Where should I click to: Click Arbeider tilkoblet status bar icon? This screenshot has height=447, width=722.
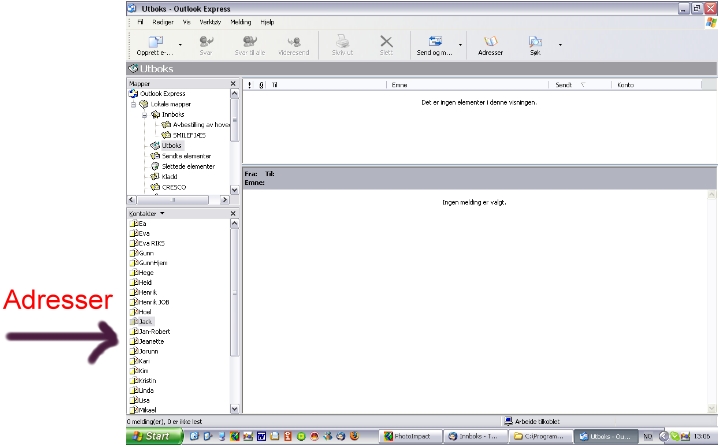(508, 421)
